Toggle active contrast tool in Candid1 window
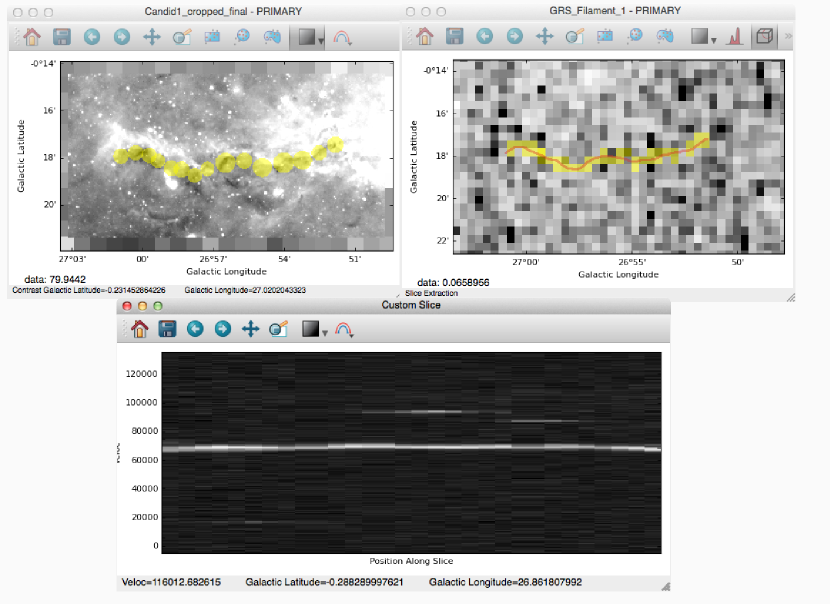Viewport: 830px width, 604px height. (x=308, y=37)
